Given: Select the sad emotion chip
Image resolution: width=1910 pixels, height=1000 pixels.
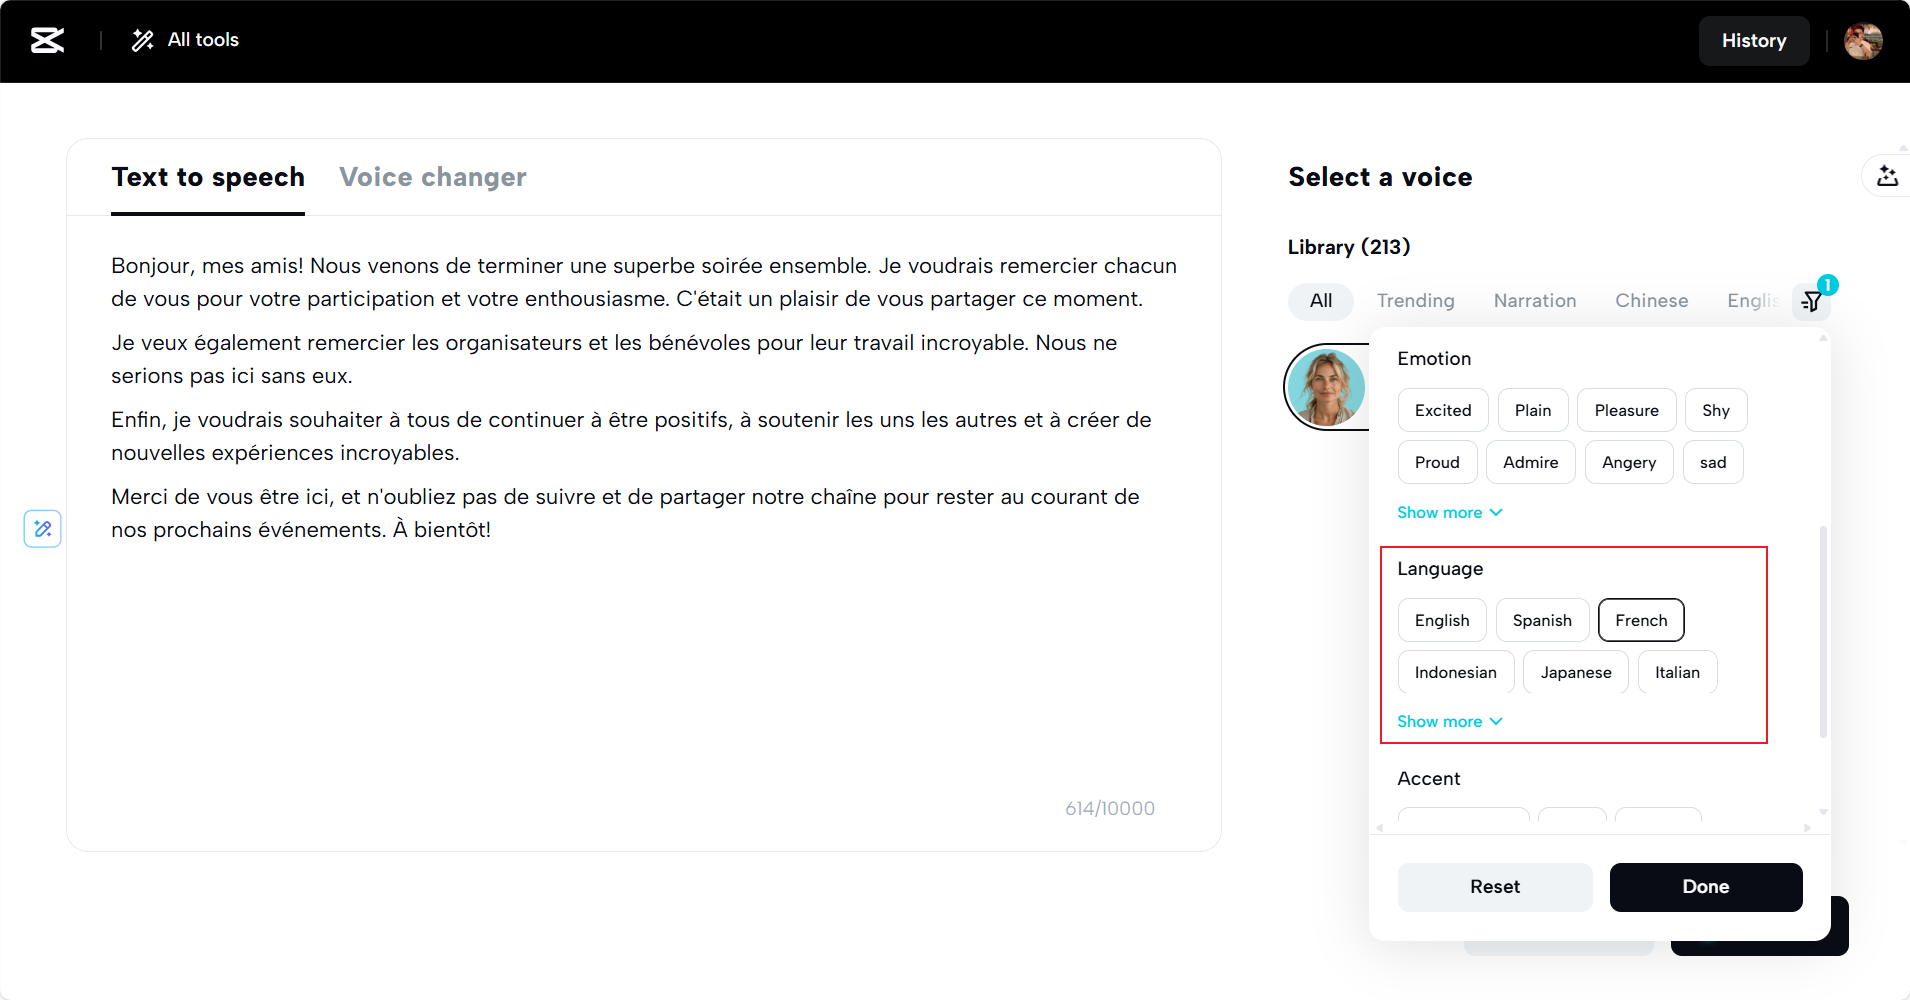Looking at the screenshot, I should [1713, 462].
